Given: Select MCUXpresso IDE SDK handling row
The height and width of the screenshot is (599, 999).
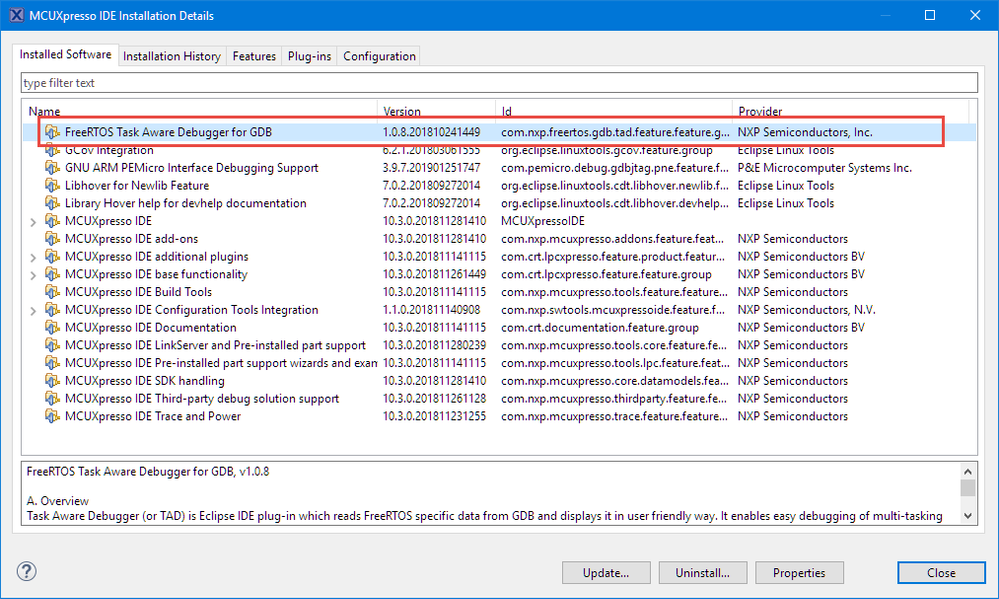Looking at the screenshot, I should pos(499,381).
